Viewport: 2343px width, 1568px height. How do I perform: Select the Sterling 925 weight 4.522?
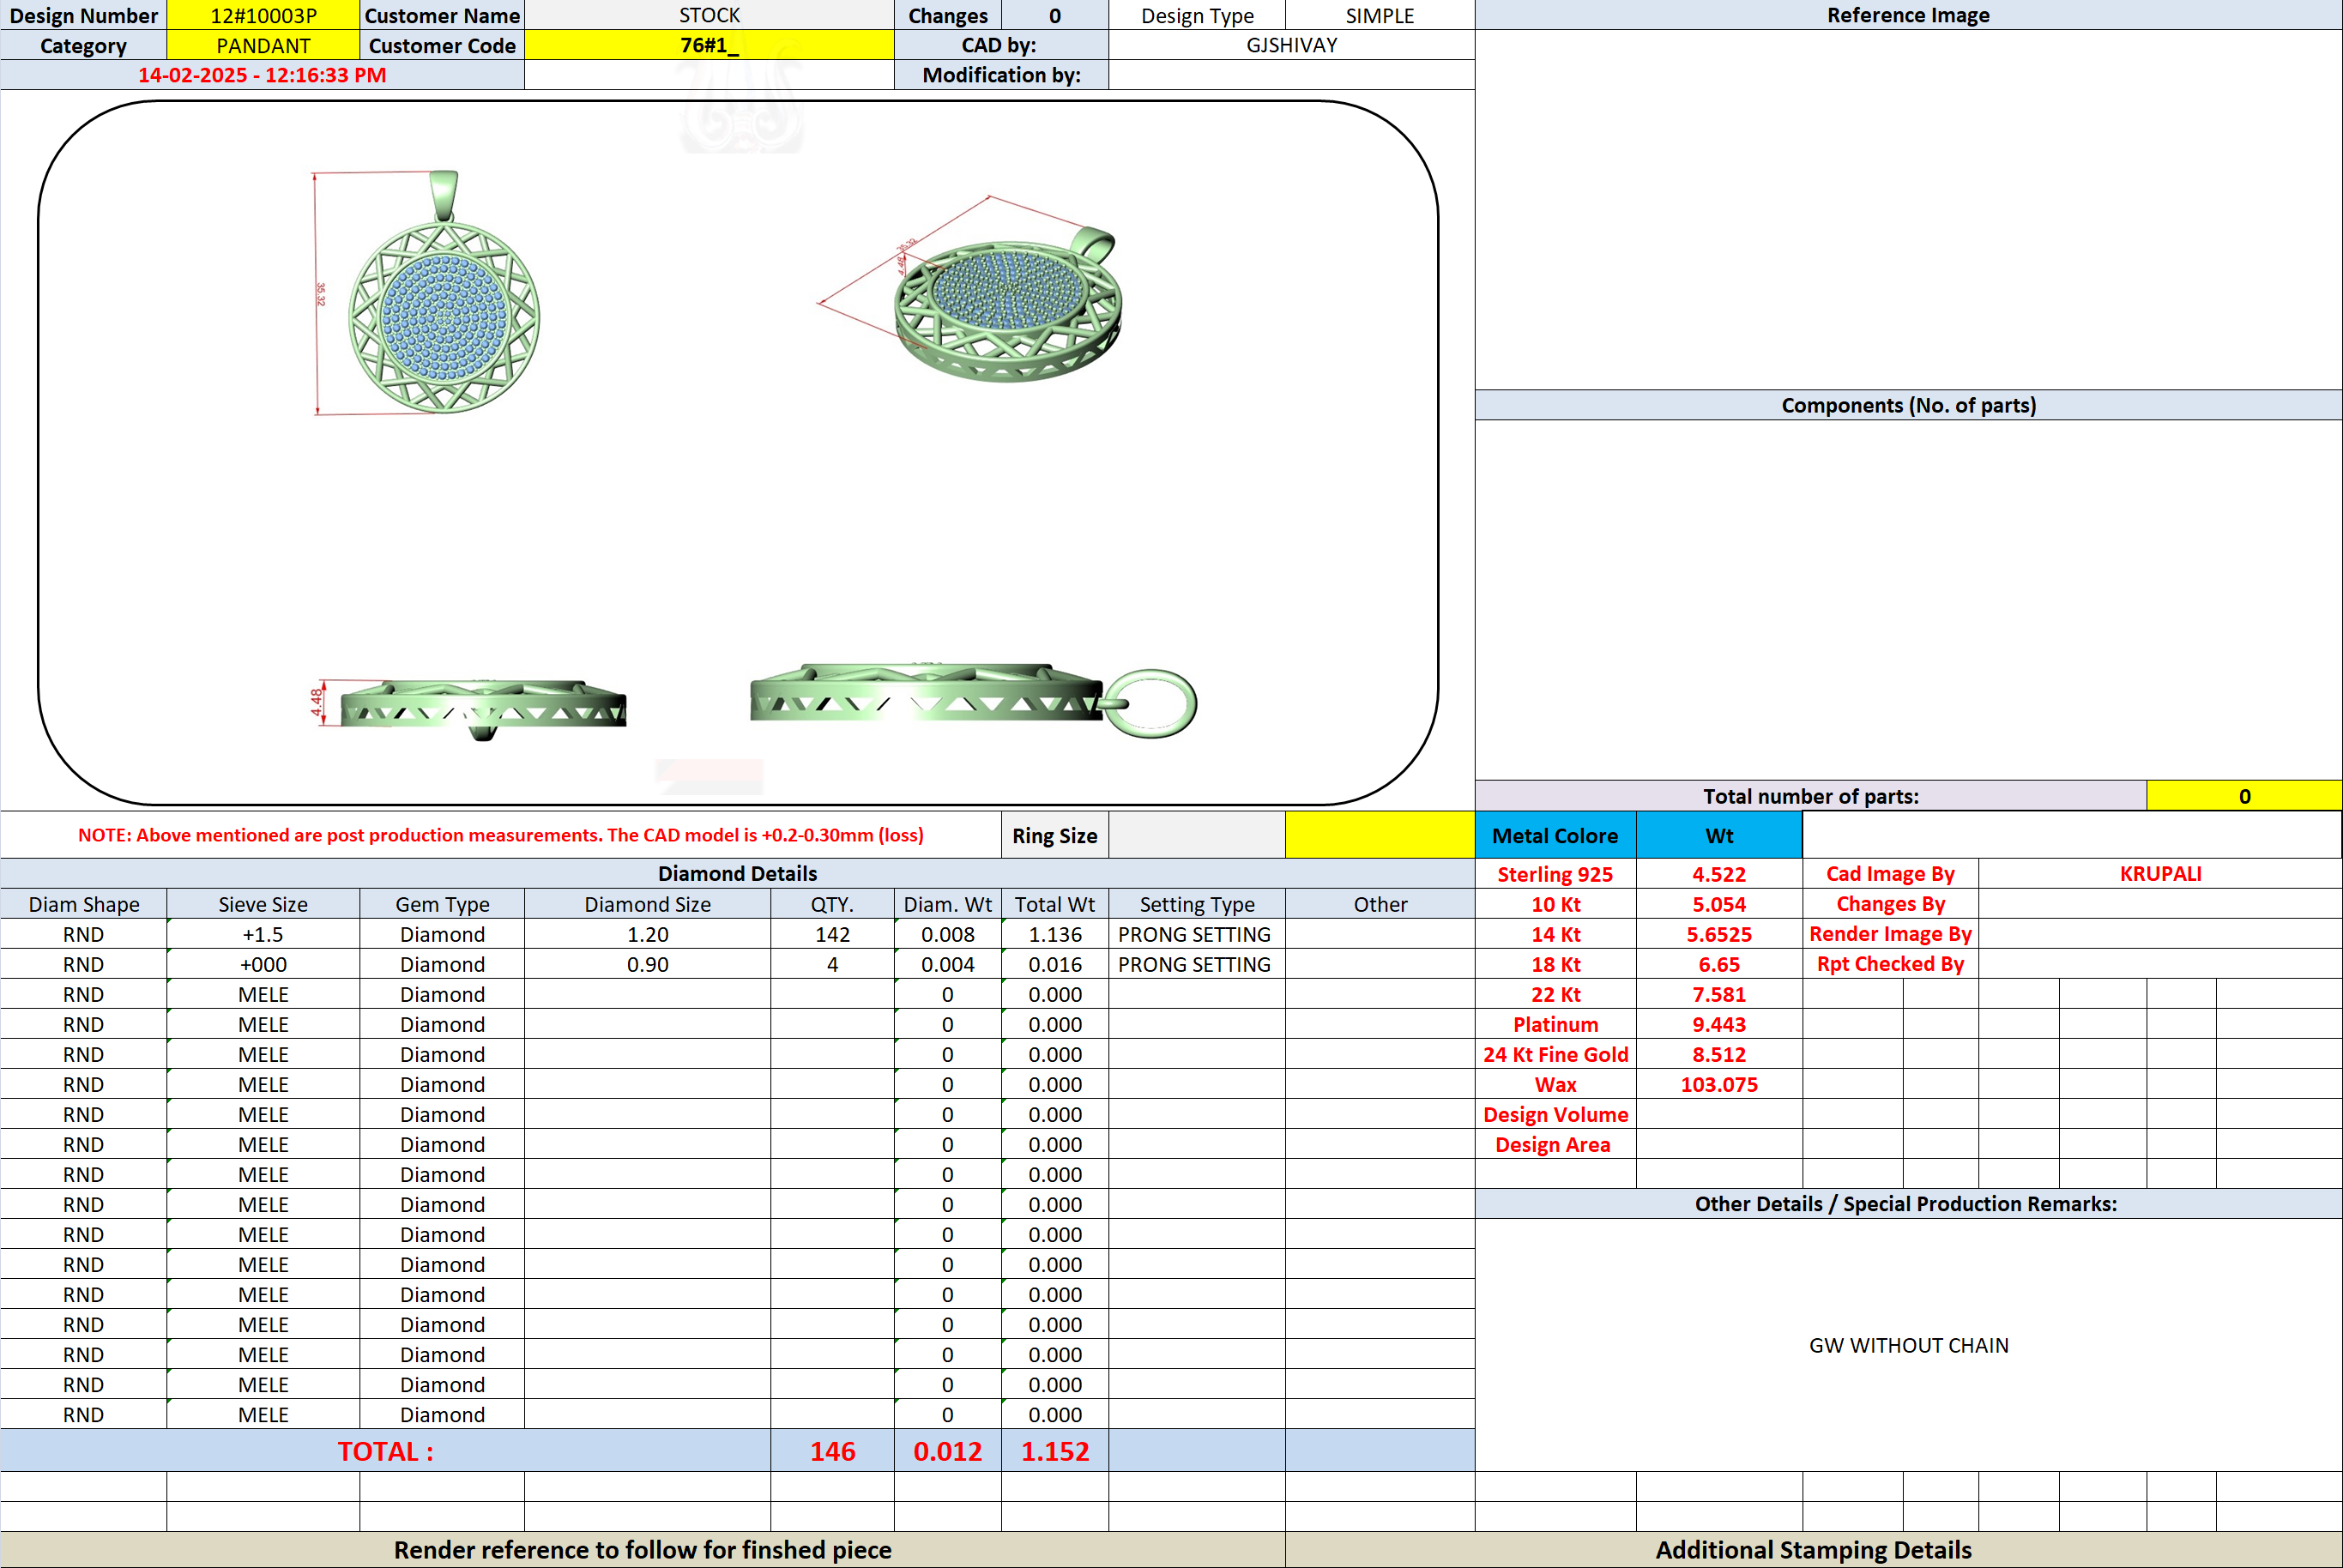(x=1719, y=874)
